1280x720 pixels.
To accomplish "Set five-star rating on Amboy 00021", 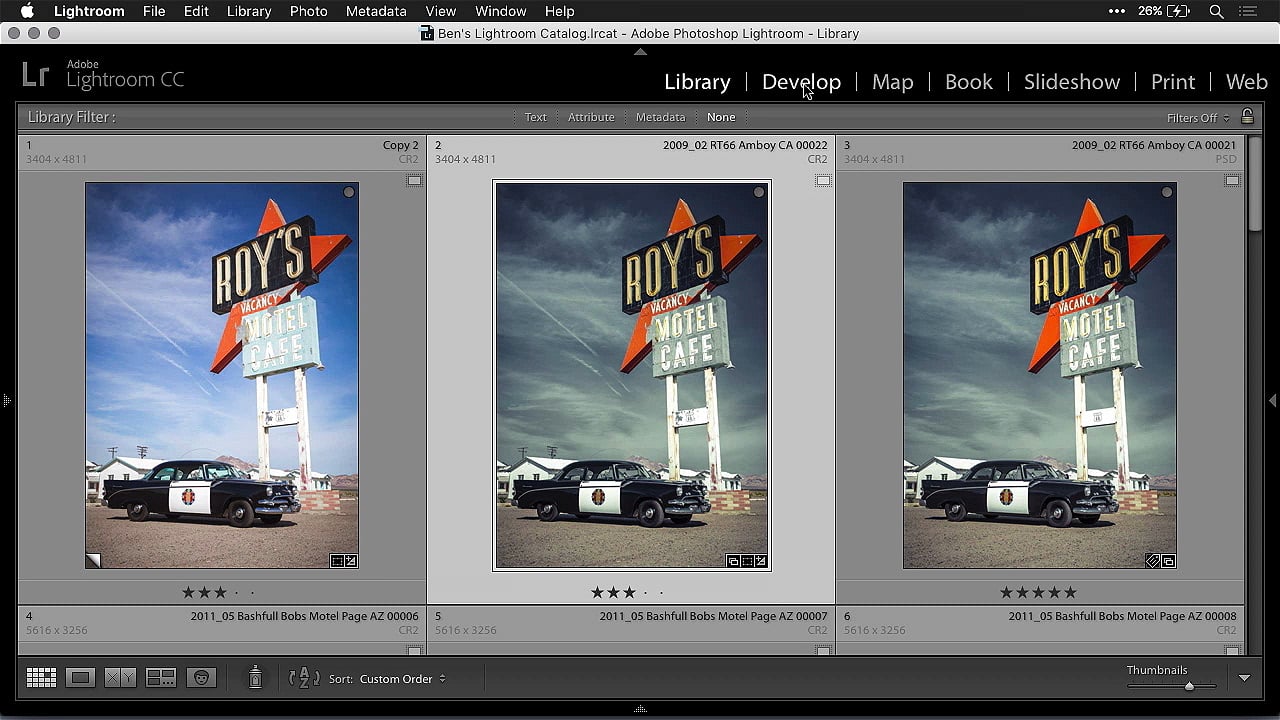I will point(1071,592).
